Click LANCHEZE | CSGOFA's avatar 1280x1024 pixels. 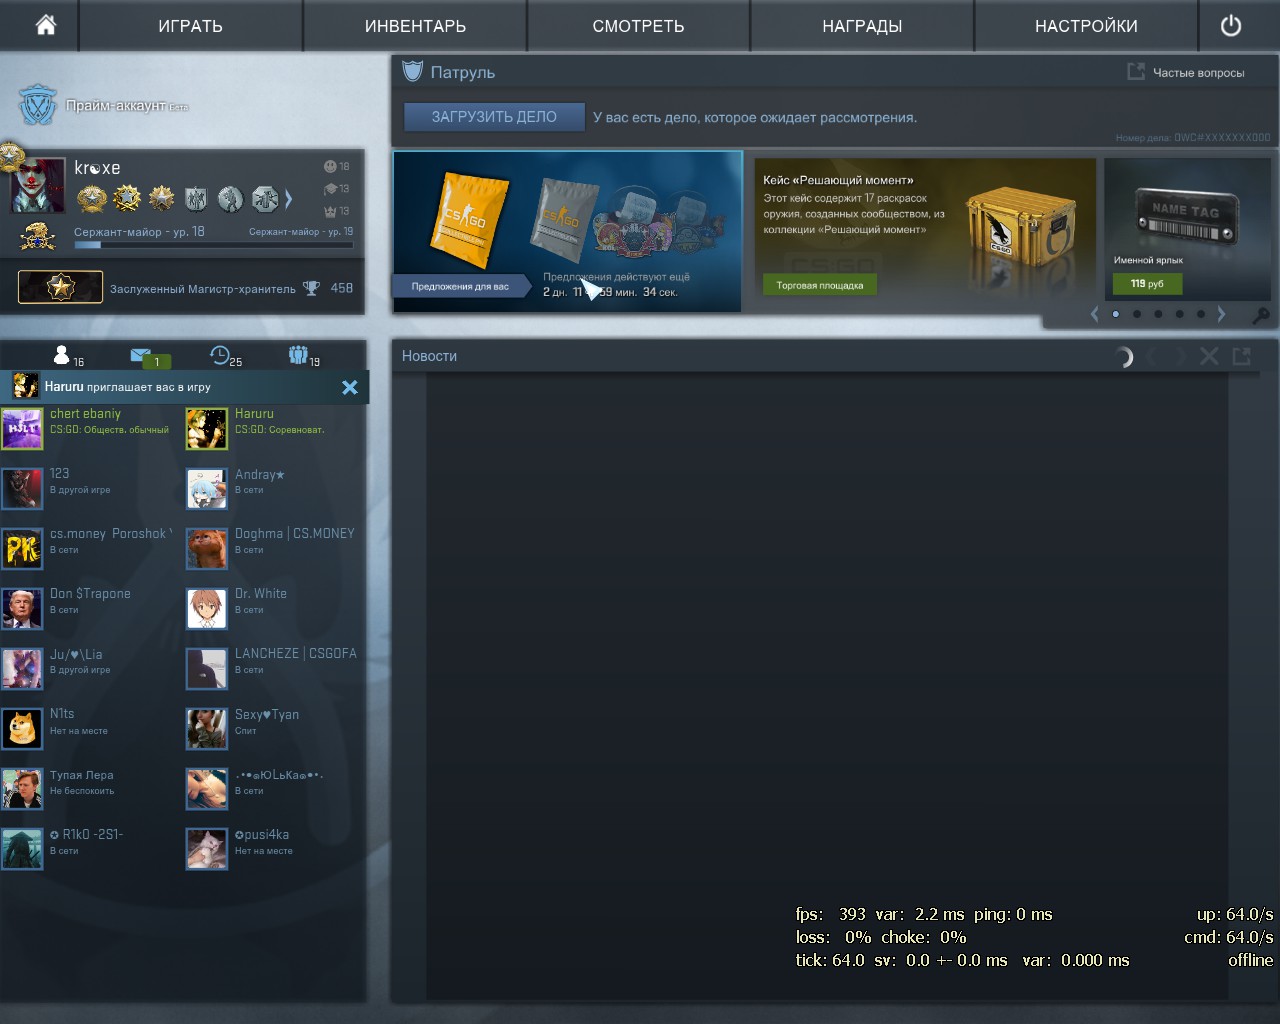pos(207,669)
